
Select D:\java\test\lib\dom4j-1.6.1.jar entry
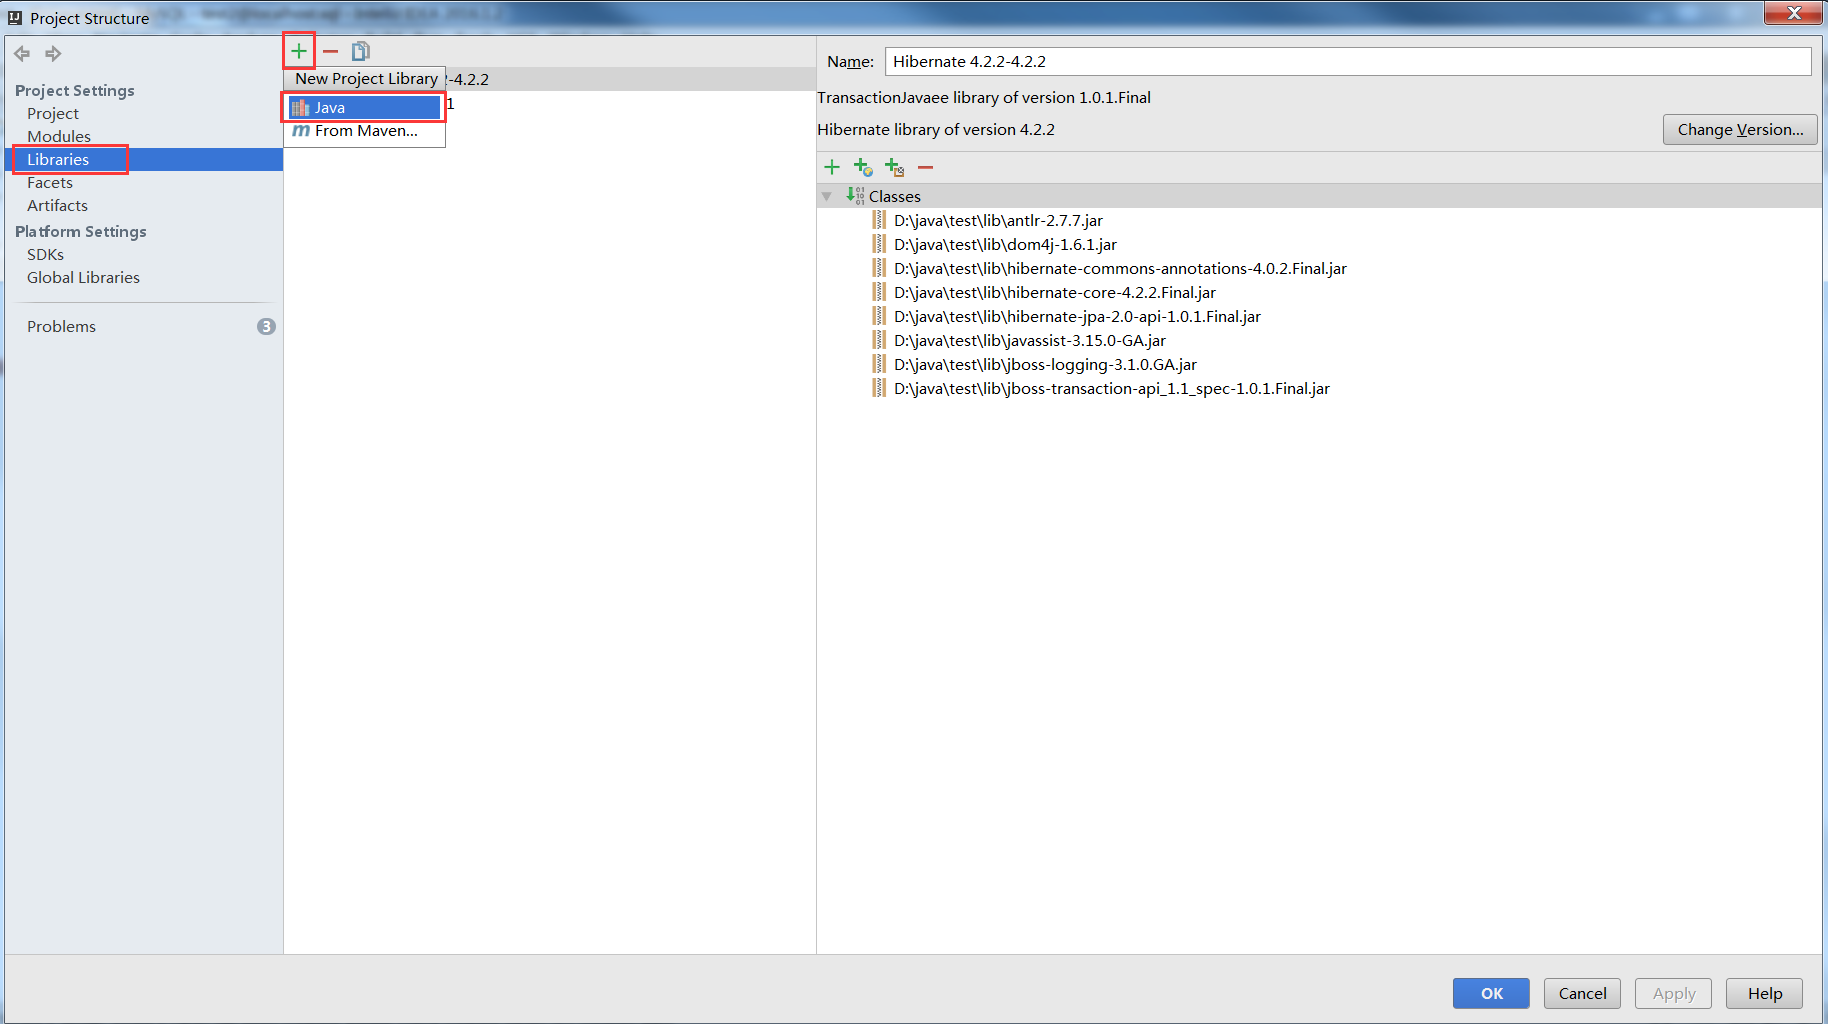[x=1005, y=244]
